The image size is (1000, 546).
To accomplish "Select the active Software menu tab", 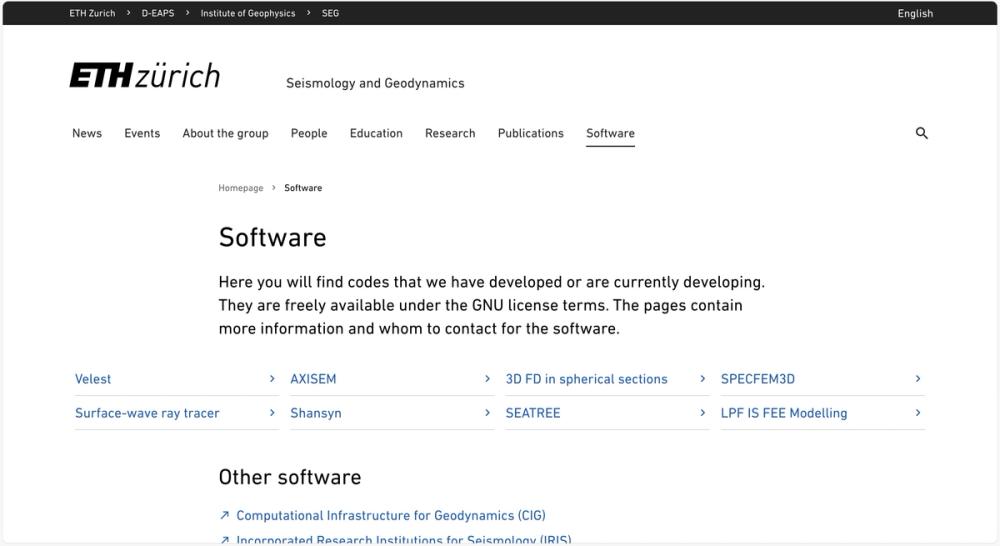I will pos(610,133).
